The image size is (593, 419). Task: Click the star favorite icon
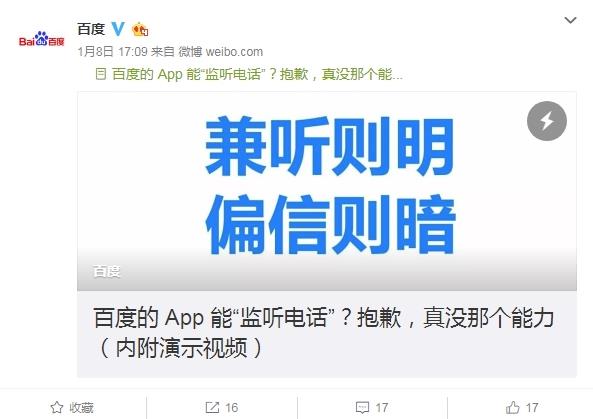click(57, 407)
